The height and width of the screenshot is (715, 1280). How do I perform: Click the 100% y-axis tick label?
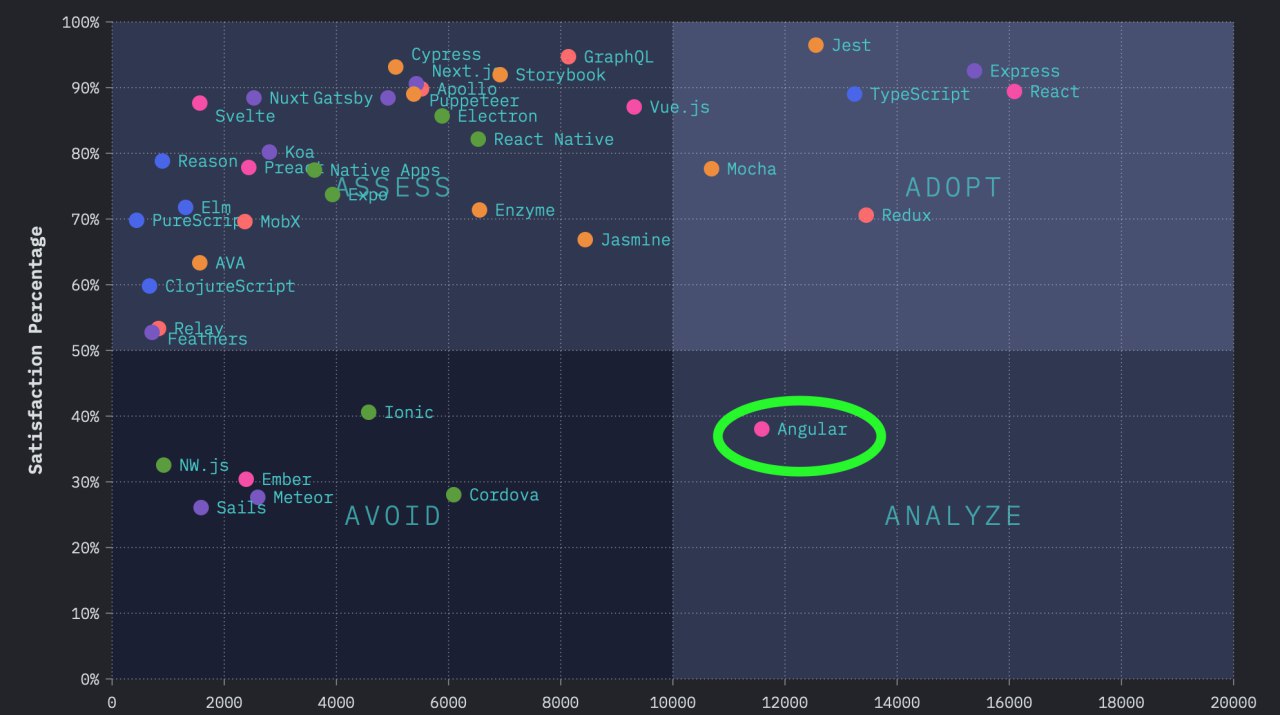(80, 22)
